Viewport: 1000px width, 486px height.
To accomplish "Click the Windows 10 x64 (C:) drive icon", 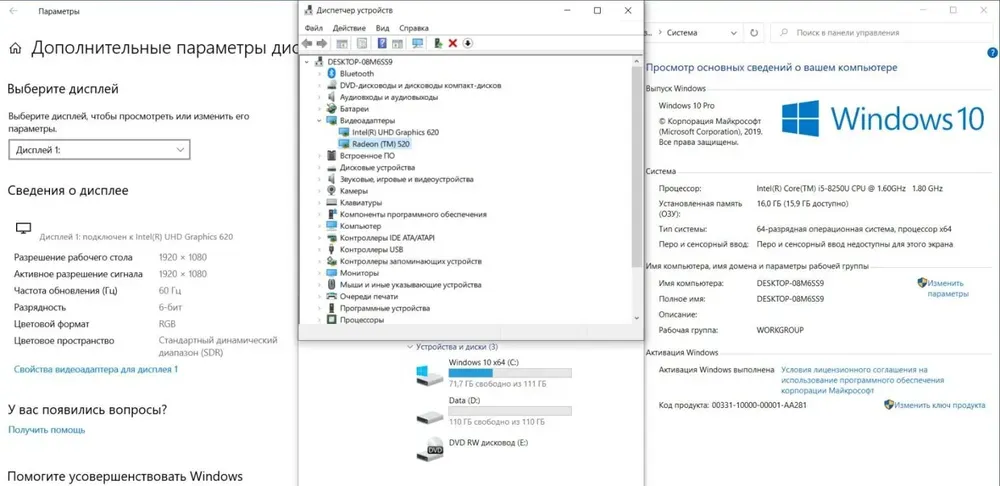I will [429, 374].
